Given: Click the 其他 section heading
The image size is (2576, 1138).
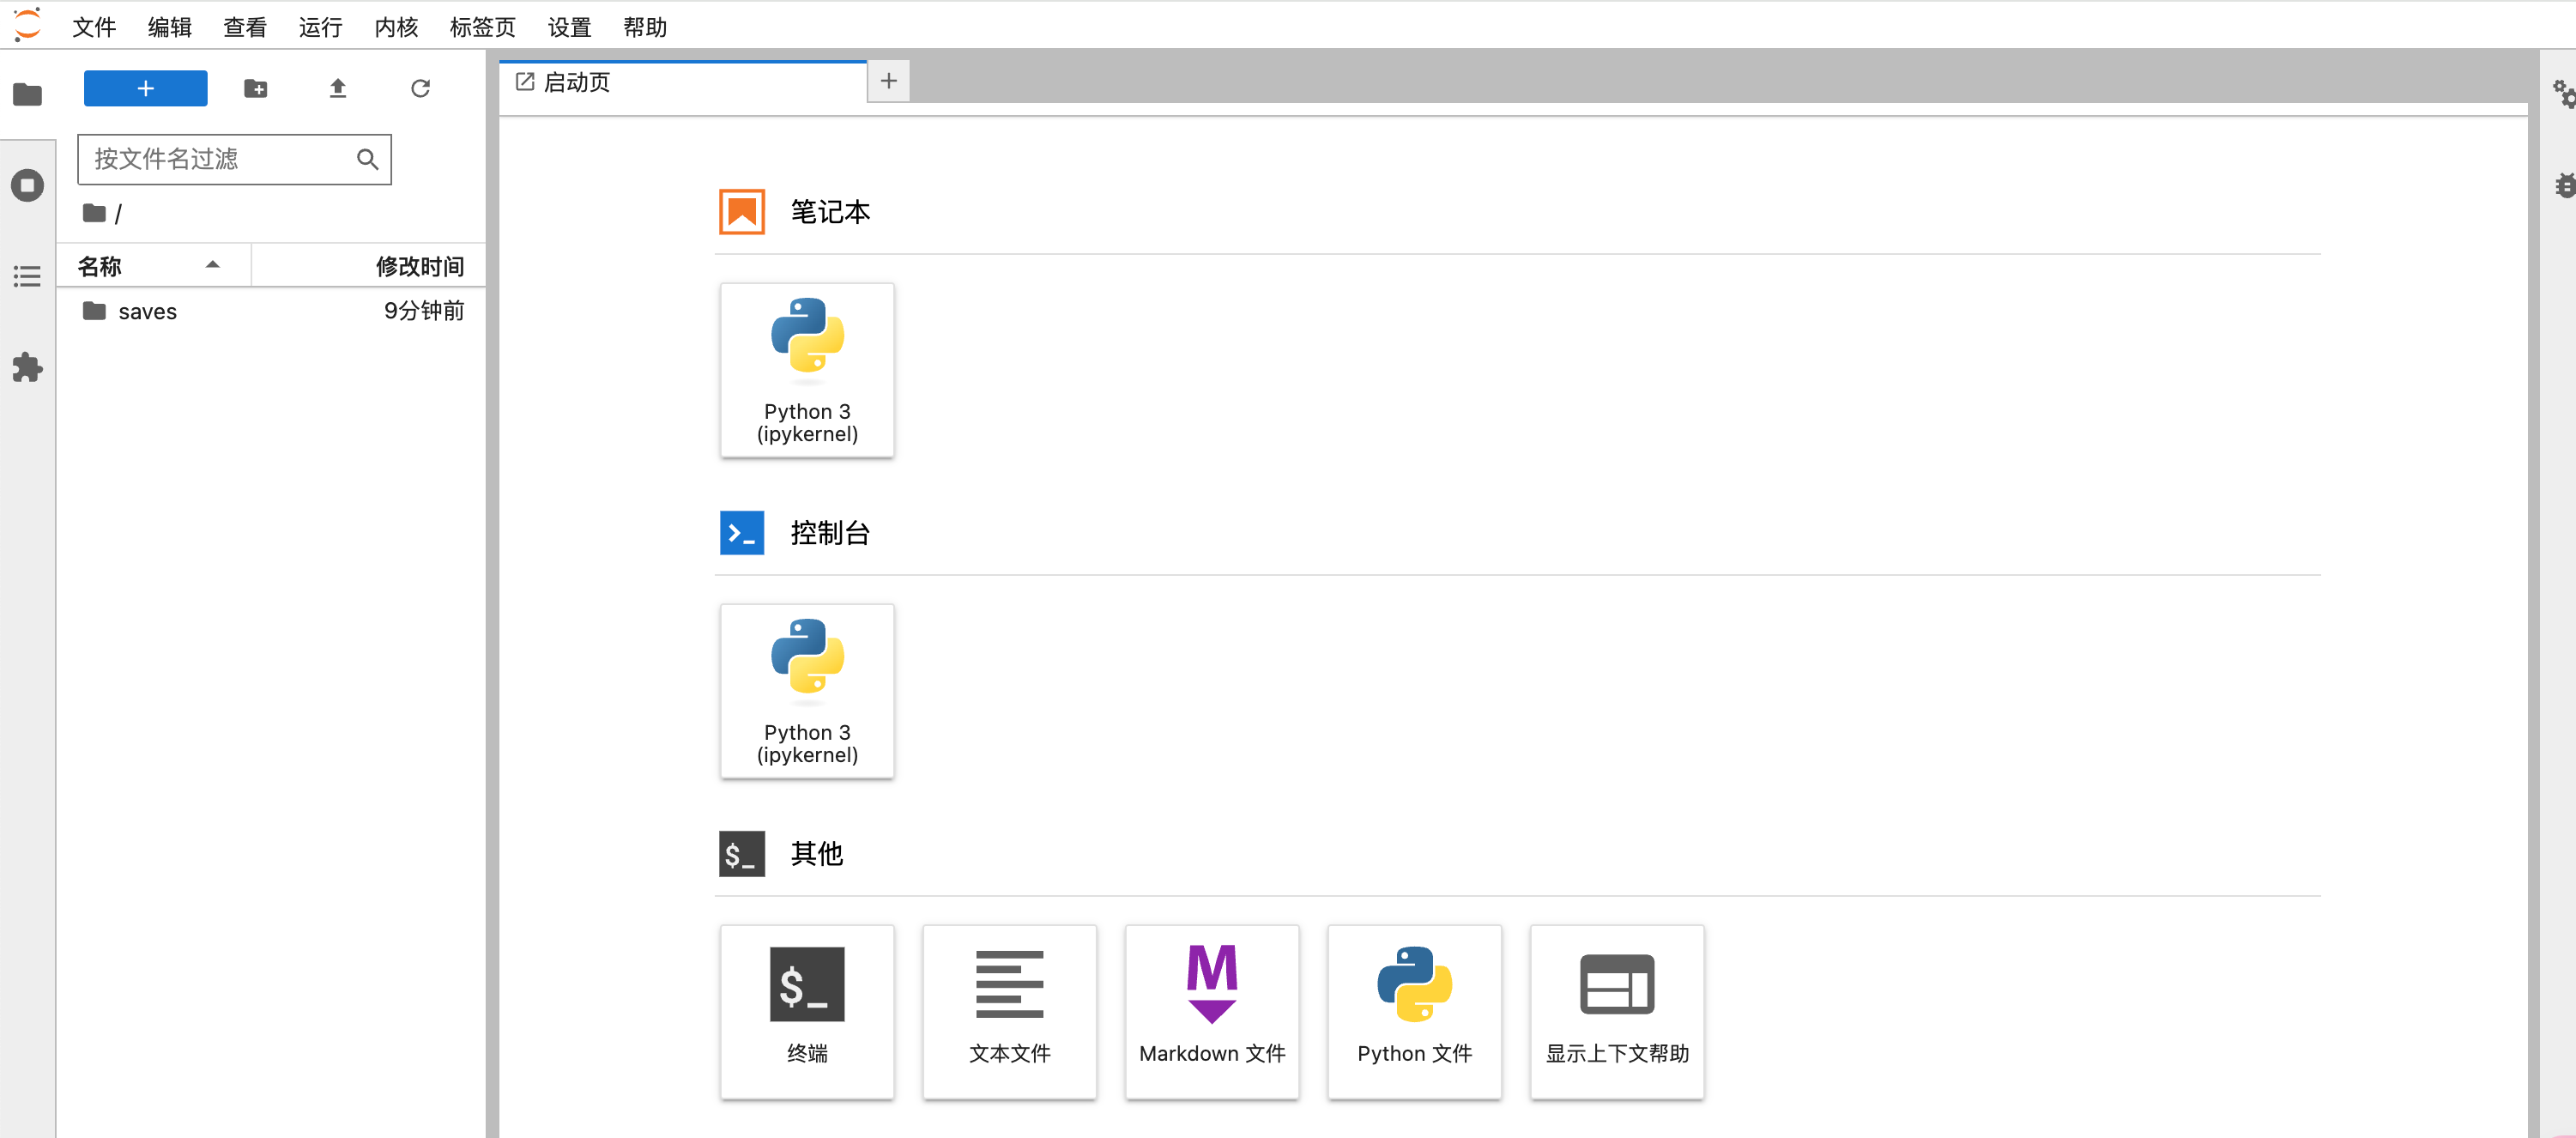Looking at the screenshot, I should tap(817, 854).
